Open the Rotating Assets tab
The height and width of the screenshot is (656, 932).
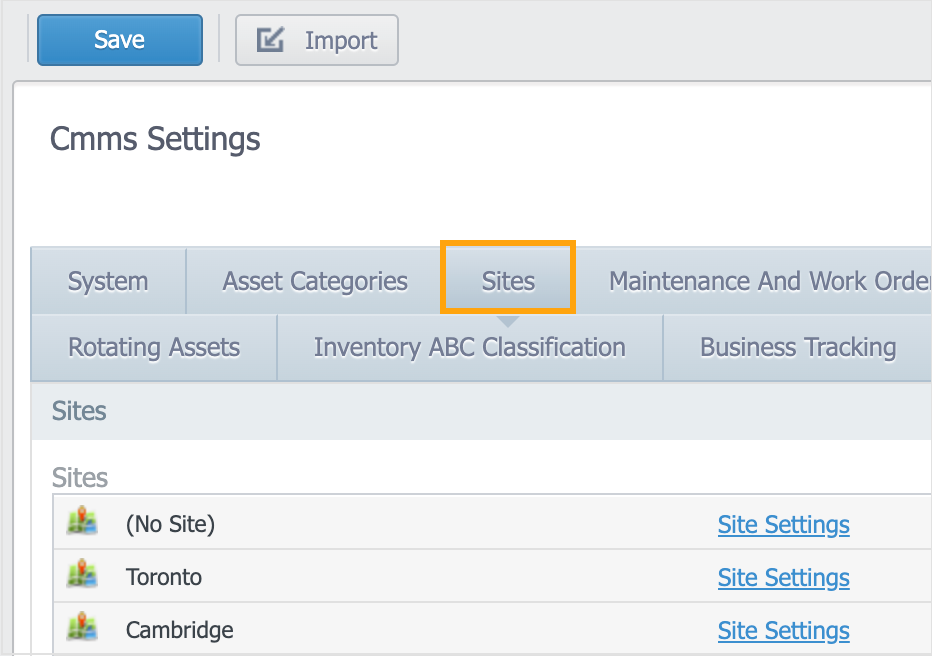[x=154, y=348]
